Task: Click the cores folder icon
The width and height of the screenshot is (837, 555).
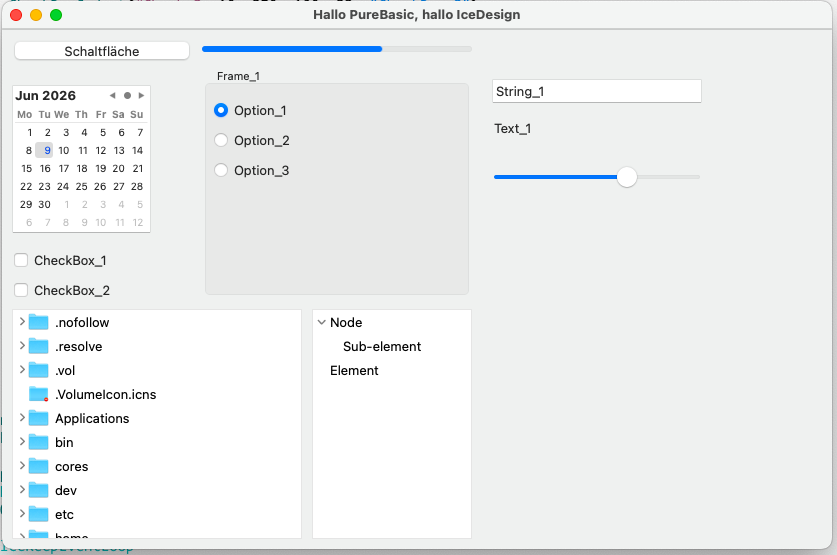Action: 38,466
